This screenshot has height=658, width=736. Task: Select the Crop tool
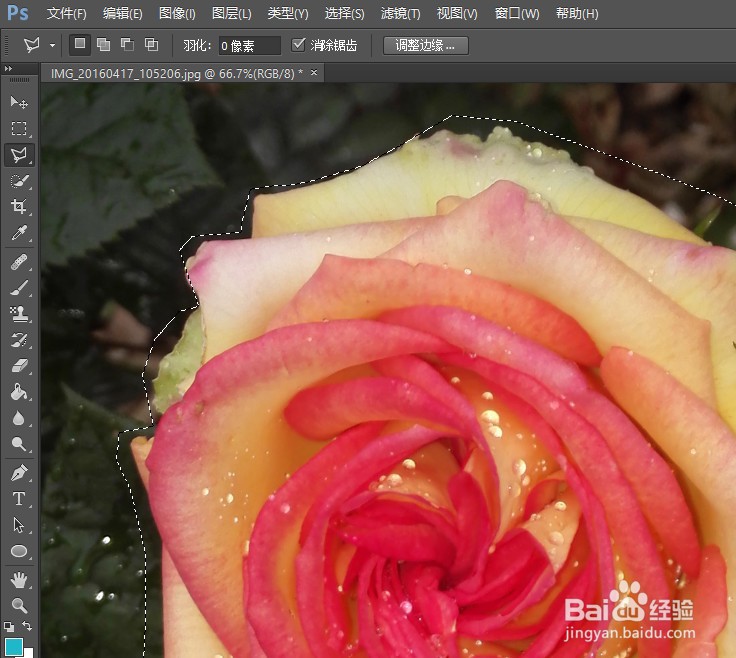[x=19, y=207]
